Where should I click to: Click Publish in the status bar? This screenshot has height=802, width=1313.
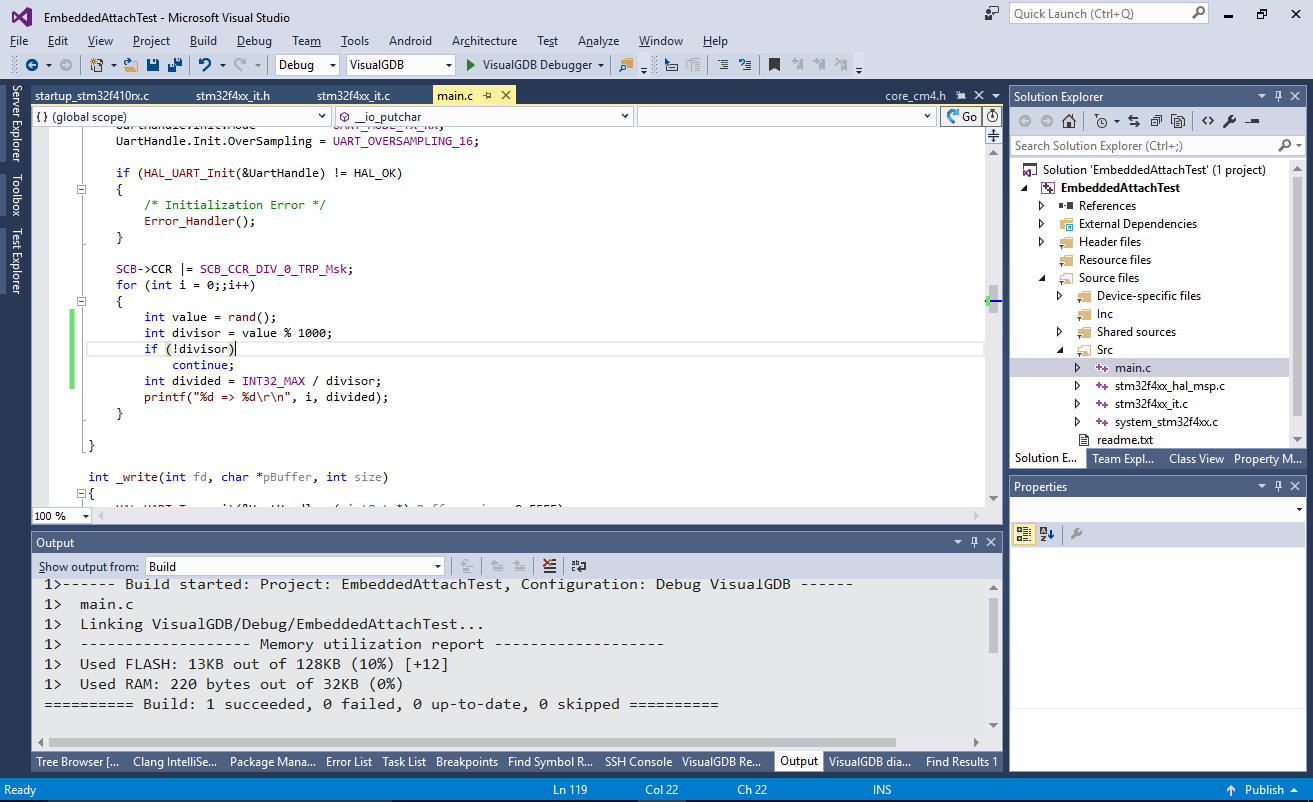point(1264,790)
